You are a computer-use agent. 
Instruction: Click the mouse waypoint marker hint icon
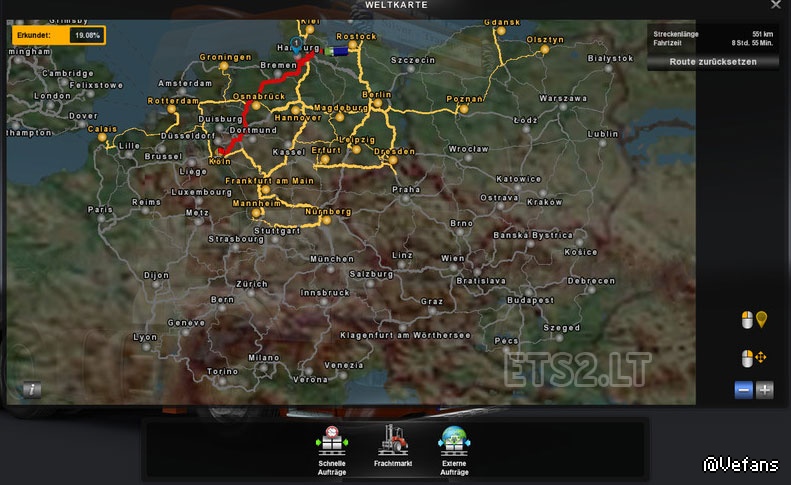[x=754, y=320]
